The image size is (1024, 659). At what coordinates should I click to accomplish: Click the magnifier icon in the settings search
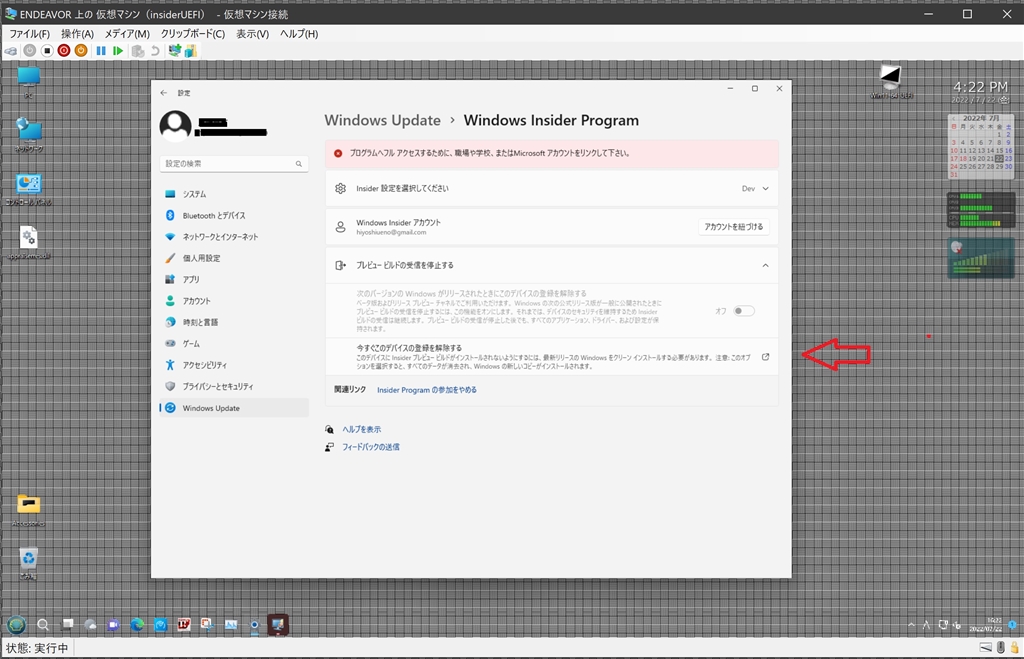coord(298,164)
